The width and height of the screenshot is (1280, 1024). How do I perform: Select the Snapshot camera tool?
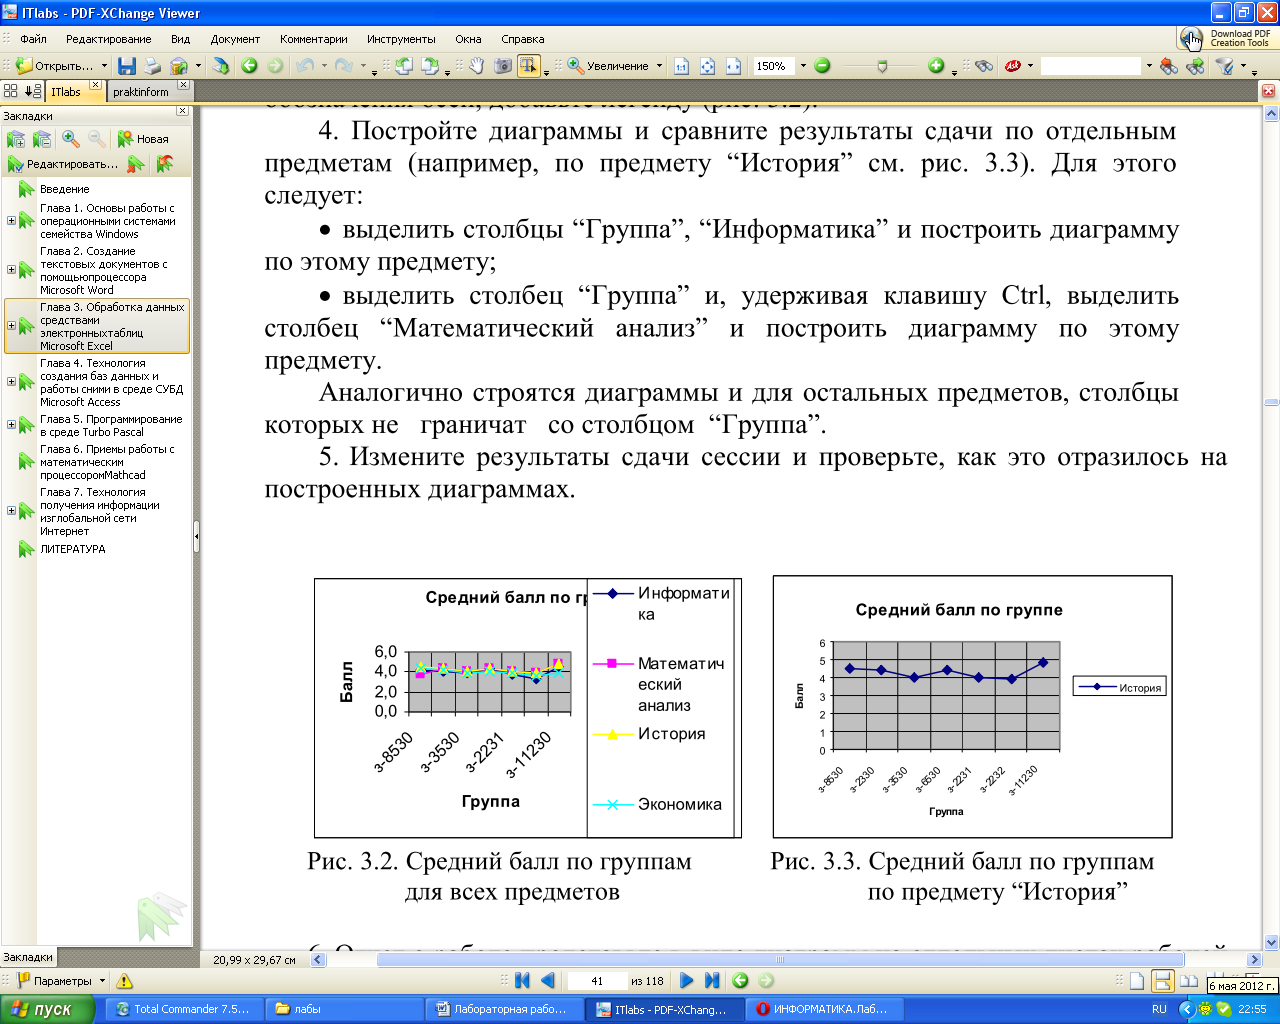click(502, 66)
